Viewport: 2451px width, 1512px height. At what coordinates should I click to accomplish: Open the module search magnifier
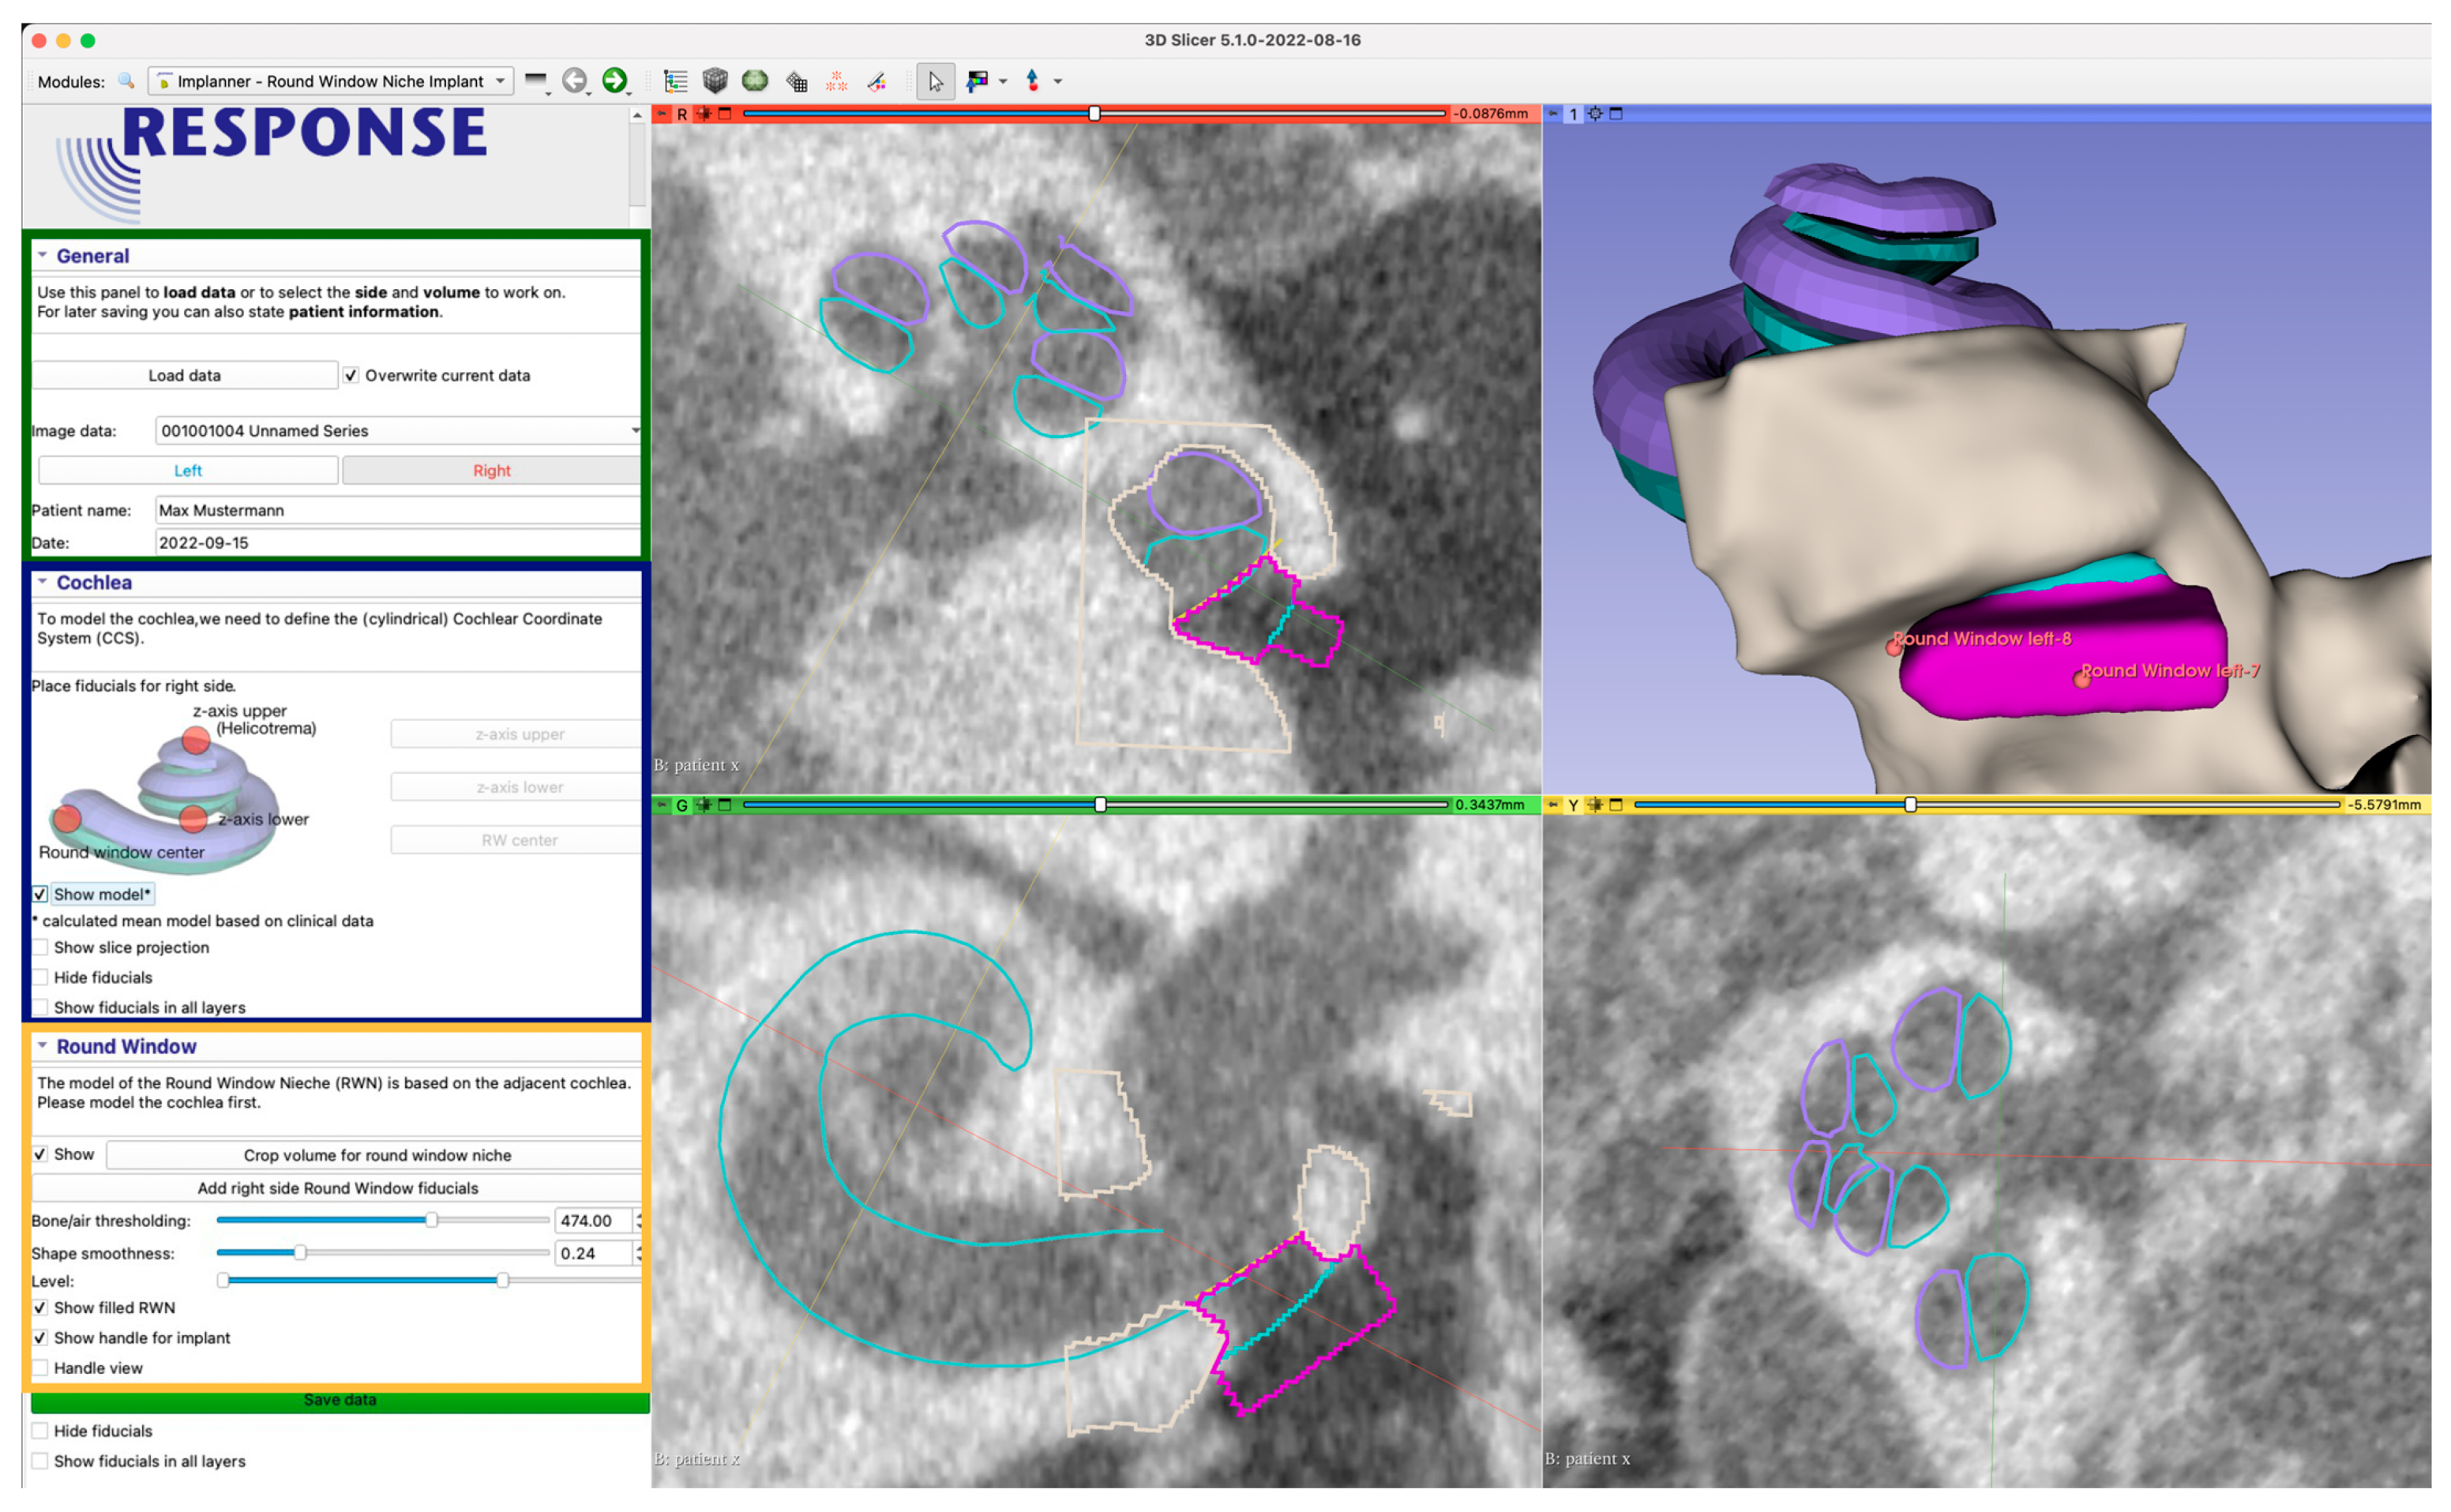(126, 81)
